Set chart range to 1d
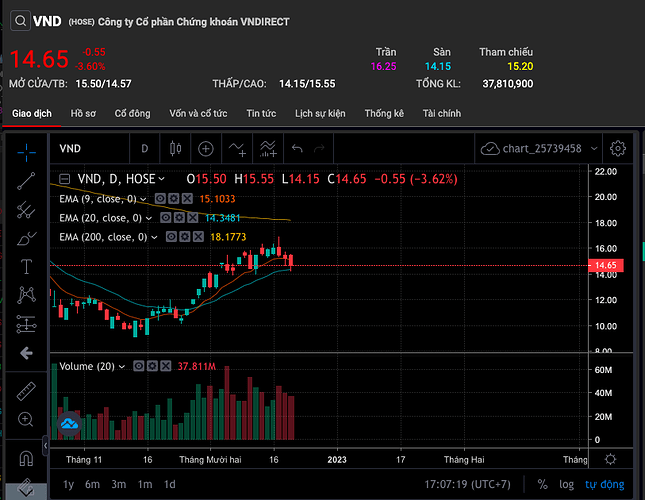Image resolution: width=645 pixels, height=500 pixels. pyautogui.click(x=169, y=484)
